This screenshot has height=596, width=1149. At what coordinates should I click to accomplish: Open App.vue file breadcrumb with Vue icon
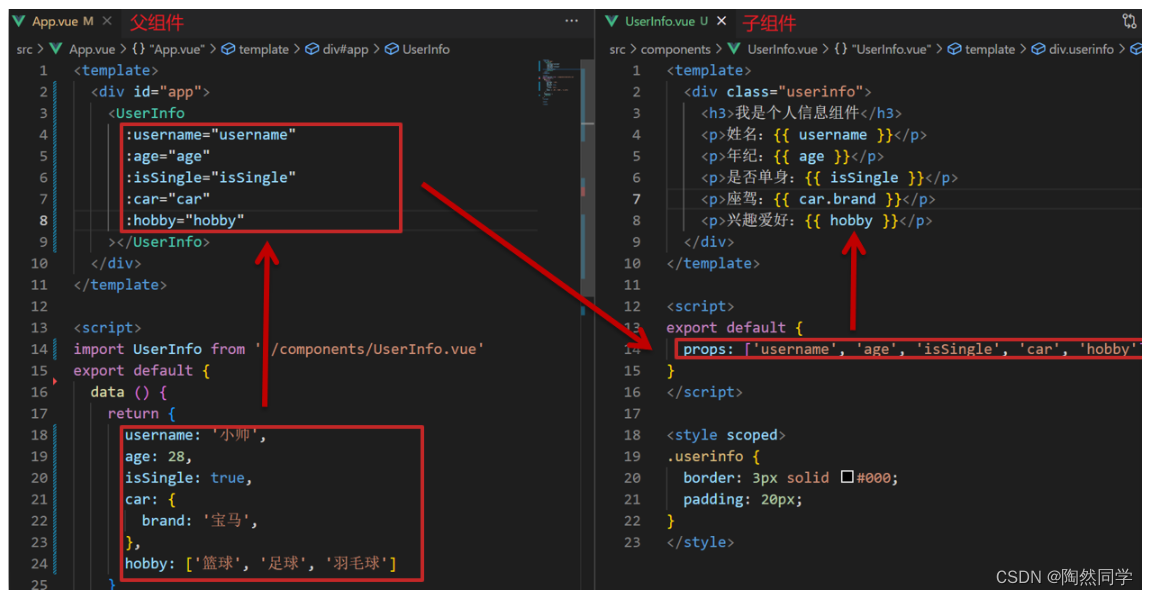[83, 49]
